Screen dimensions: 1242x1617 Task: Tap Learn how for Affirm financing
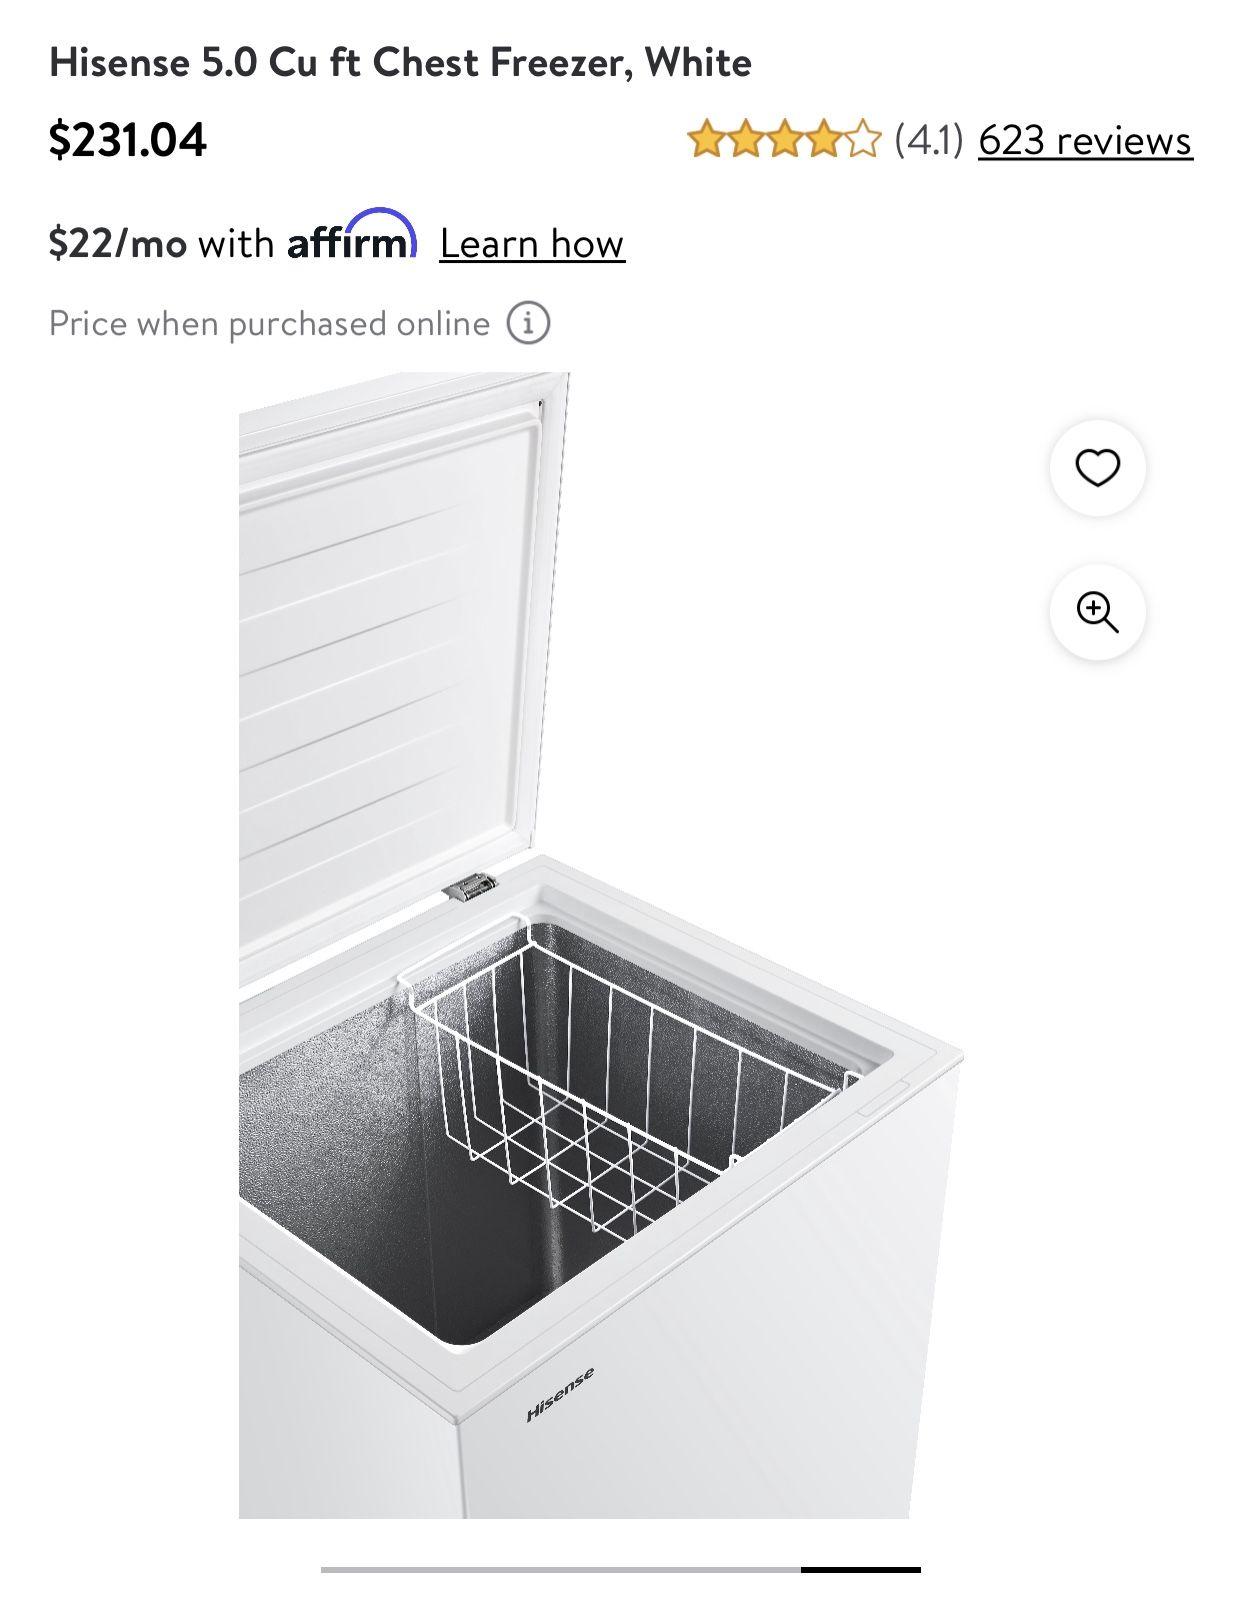[x=532, y=243]
